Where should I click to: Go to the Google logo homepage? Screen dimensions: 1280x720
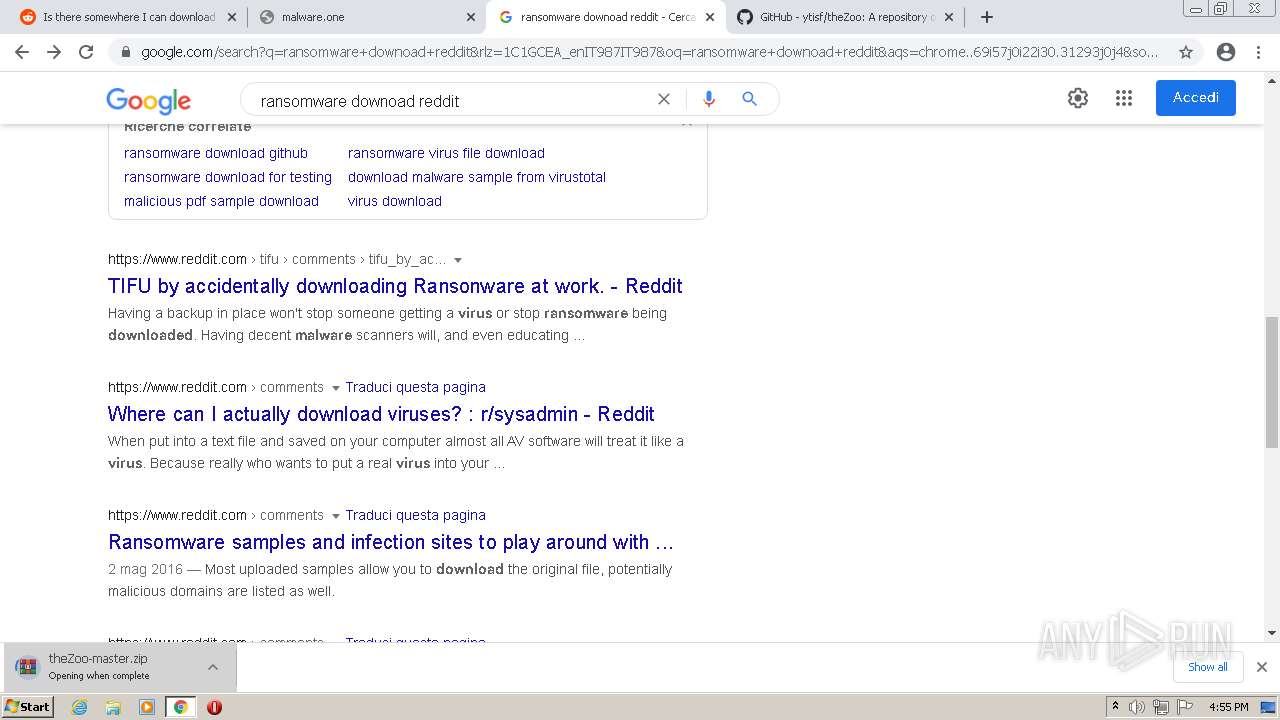[149, 100]
